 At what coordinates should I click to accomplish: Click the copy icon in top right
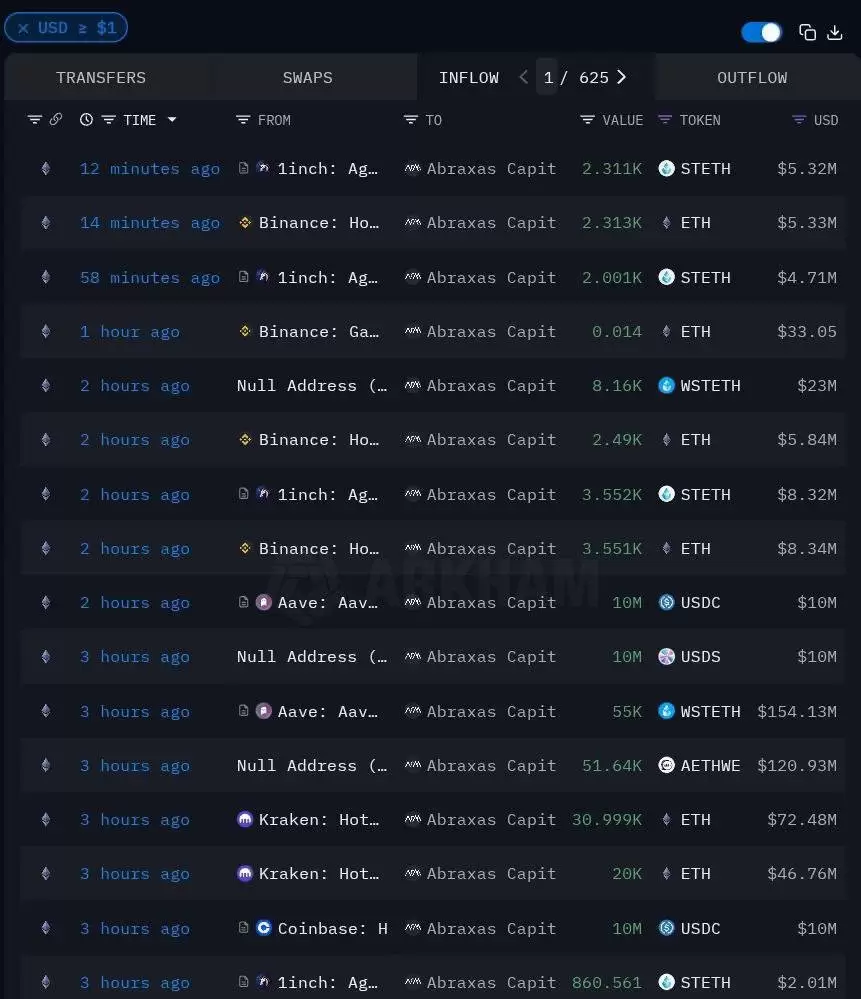807,32
